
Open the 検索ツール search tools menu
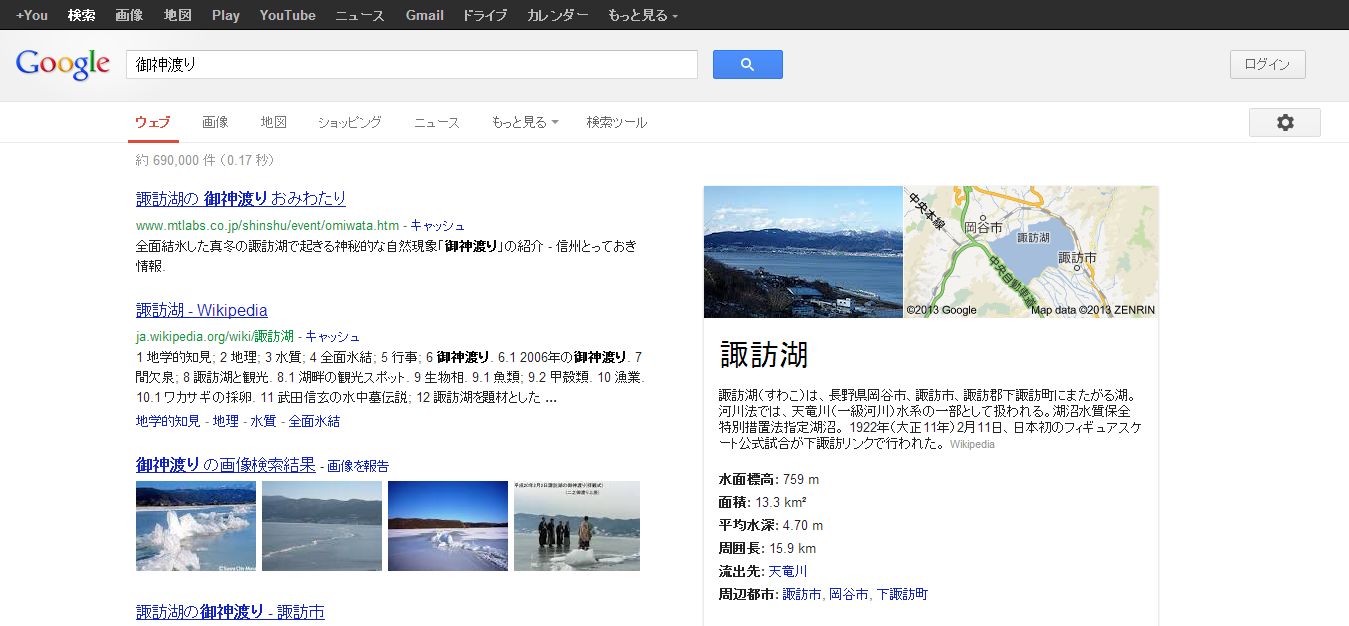(x=616, y=122)
